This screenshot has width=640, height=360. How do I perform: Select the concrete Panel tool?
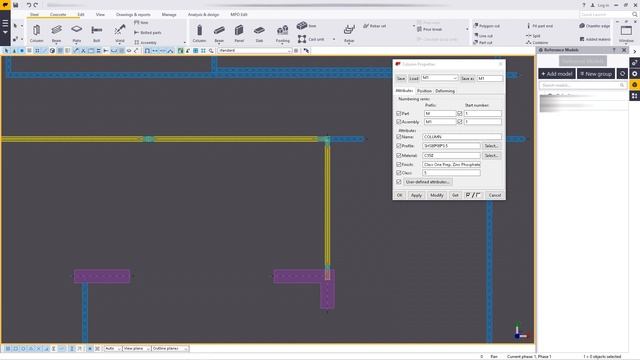tap(239, 33)
